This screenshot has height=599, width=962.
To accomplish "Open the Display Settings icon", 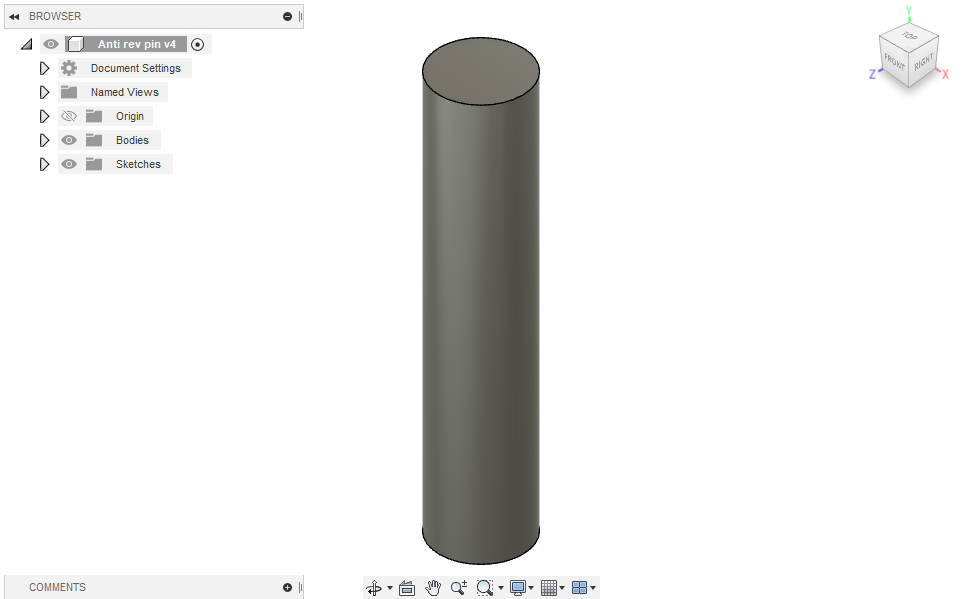I will [x=516, y=588].
